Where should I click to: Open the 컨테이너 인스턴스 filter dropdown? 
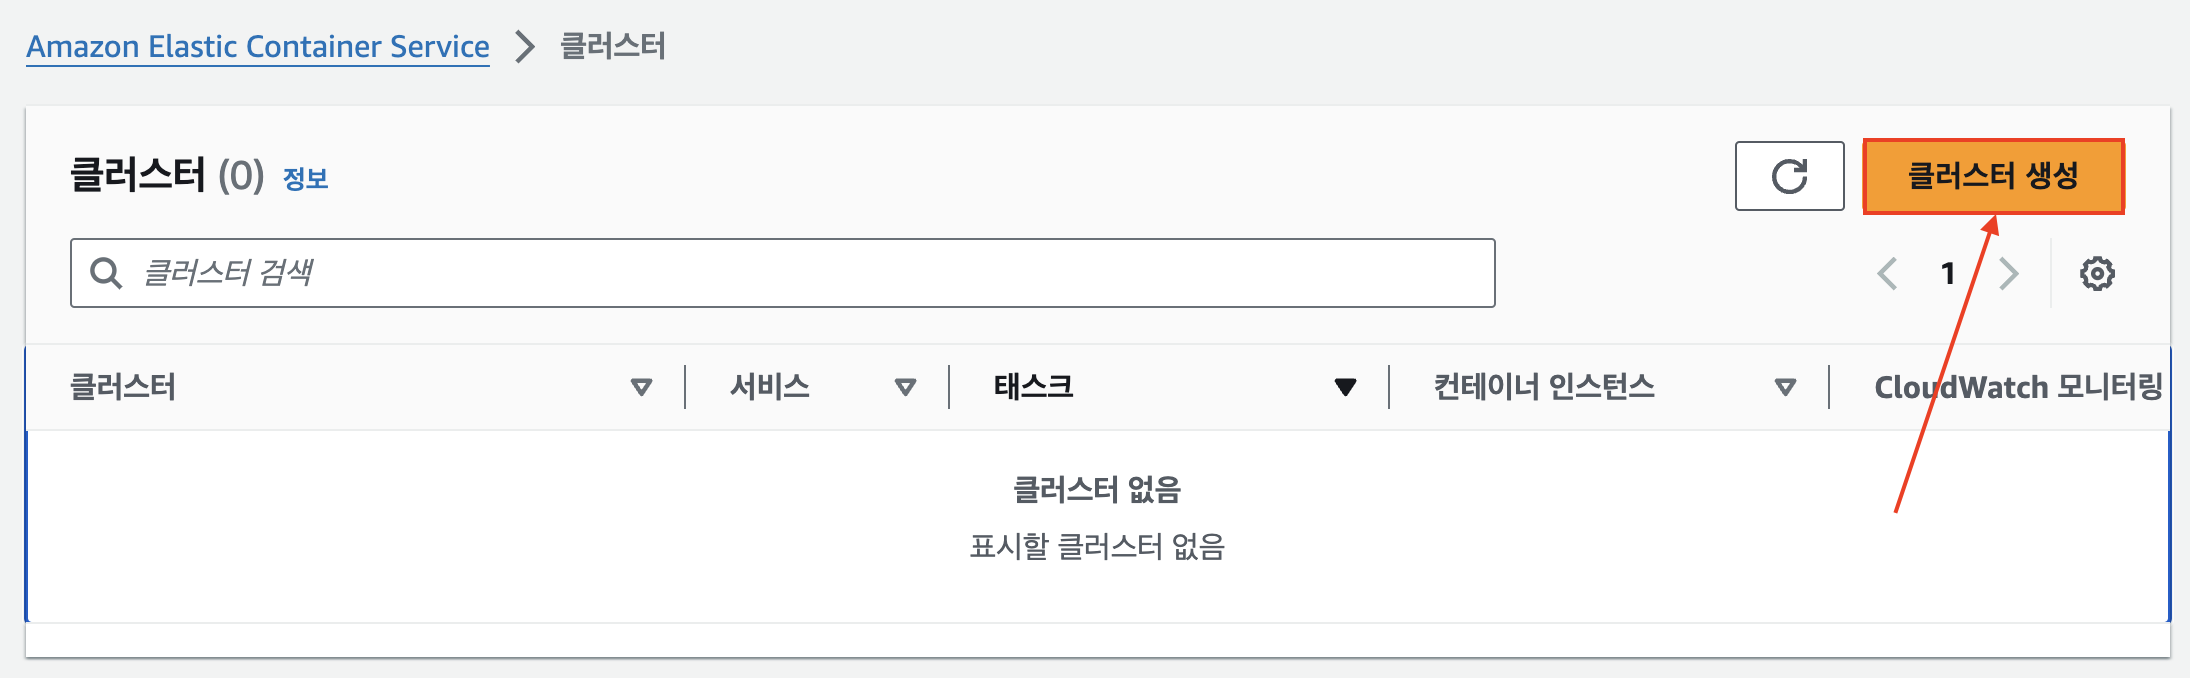coord(1785,387)
